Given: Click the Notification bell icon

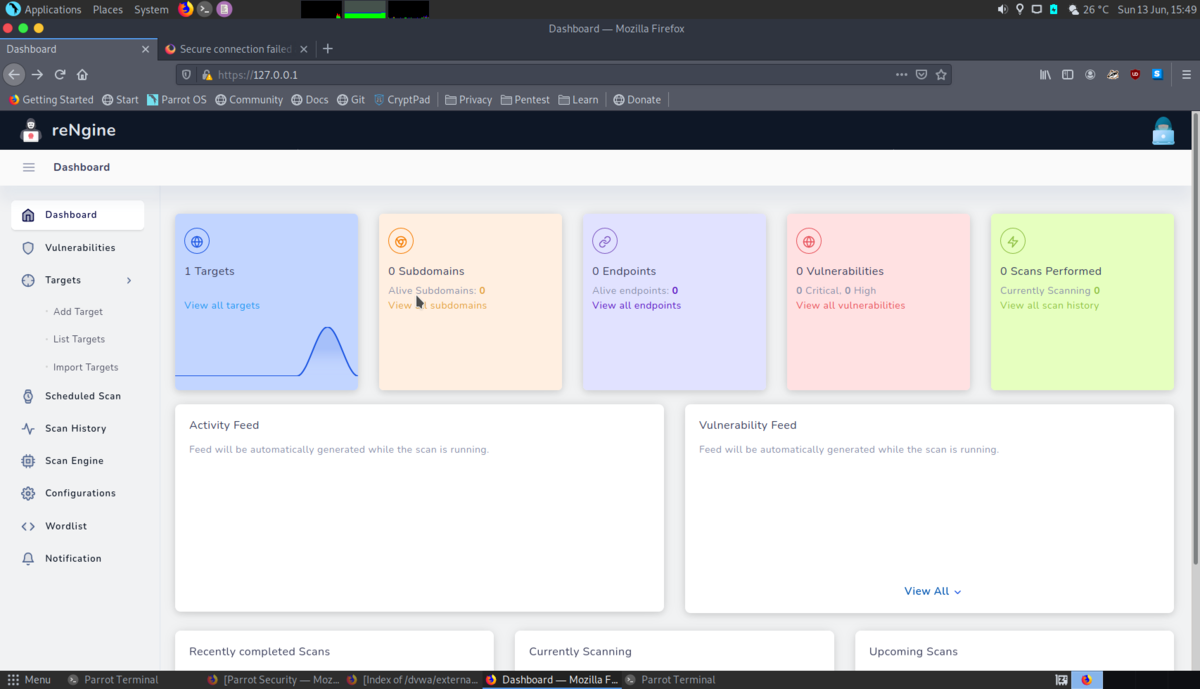Looking at the screenshot, I should [x=28, y=558].
